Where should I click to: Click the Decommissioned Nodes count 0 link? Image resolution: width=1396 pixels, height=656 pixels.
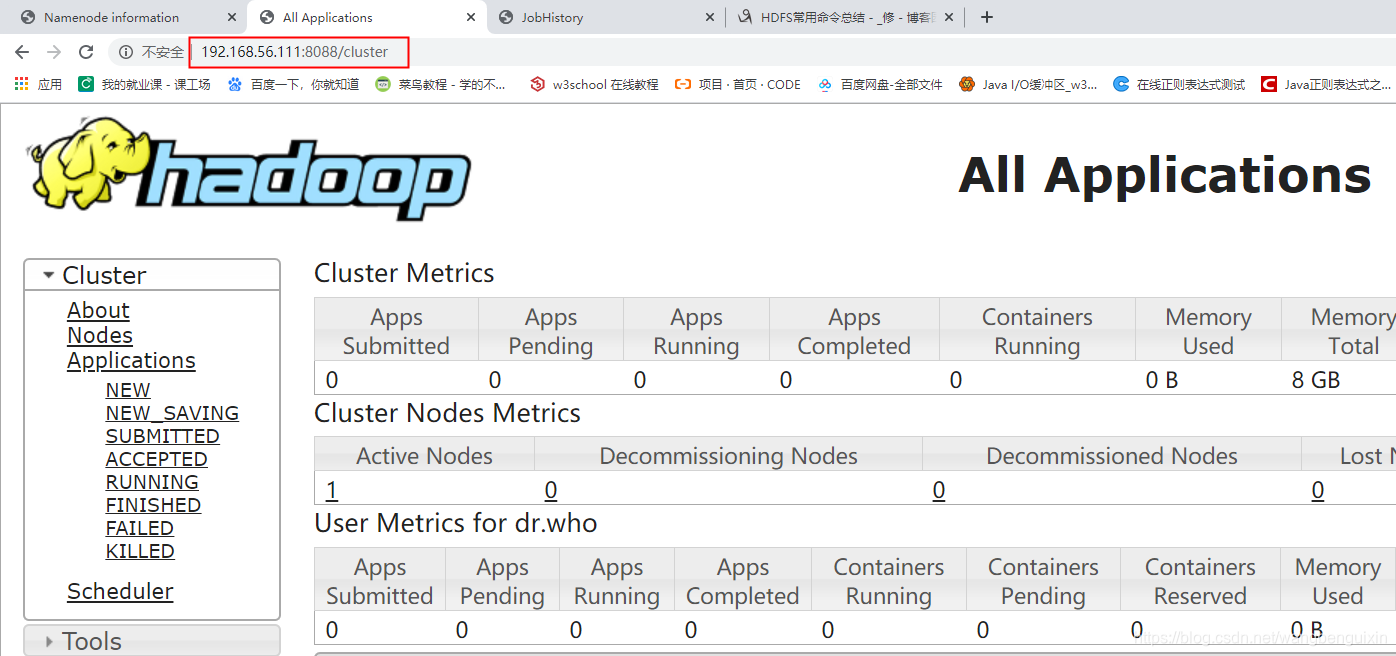click(x=939, y=490)
